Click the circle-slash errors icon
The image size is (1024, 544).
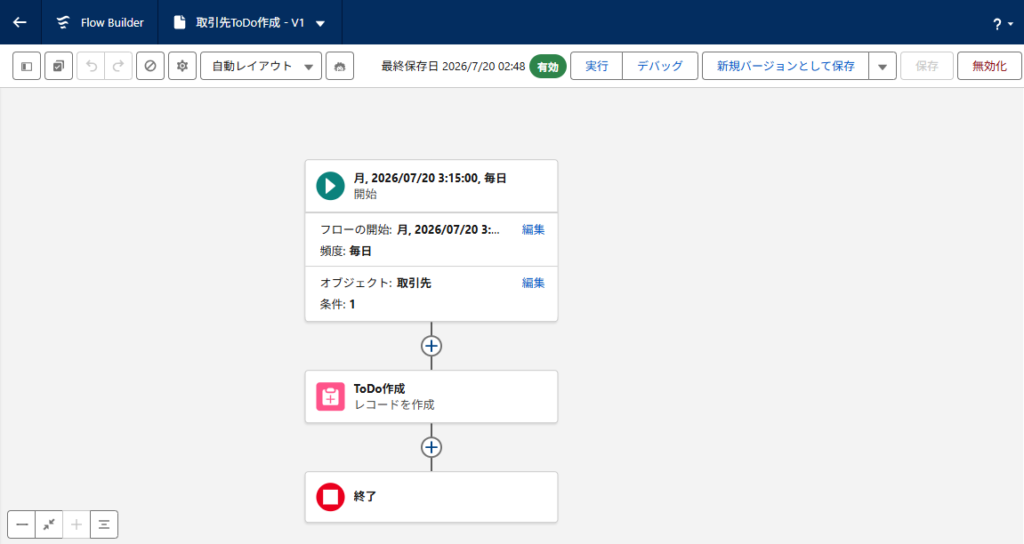tap(150, 66)
